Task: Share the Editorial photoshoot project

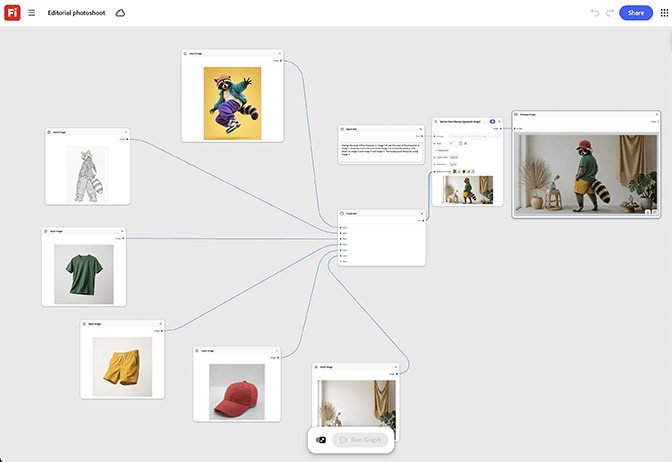Action: point(636,13)
